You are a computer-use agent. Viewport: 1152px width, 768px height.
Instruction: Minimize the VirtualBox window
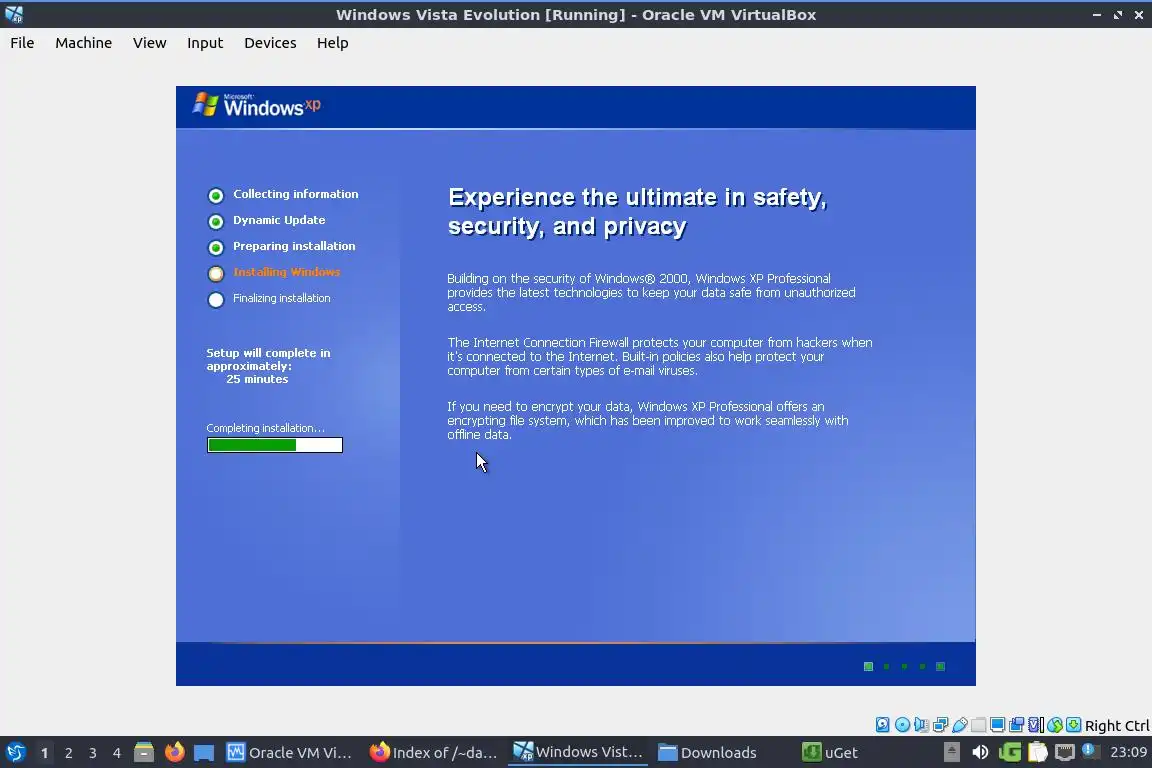click(x=1096, y=15)
